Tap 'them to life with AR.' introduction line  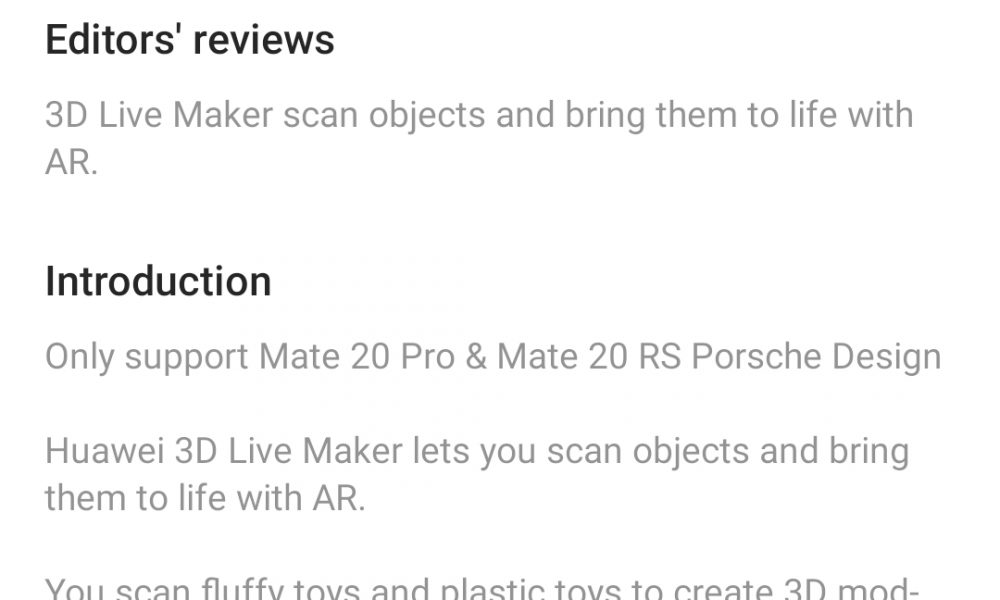coord(205,498)
